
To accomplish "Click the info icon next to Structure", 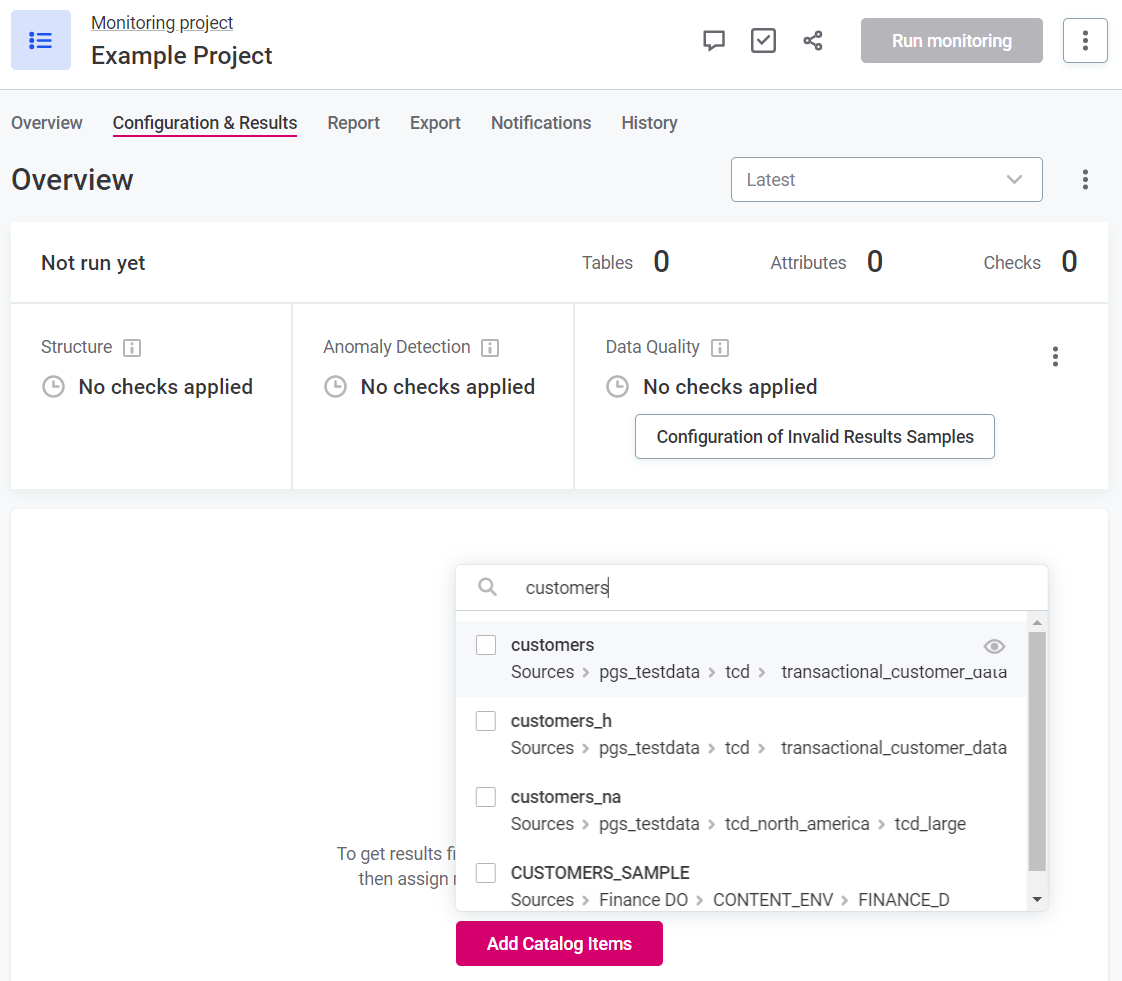I will tap(132, 348).
